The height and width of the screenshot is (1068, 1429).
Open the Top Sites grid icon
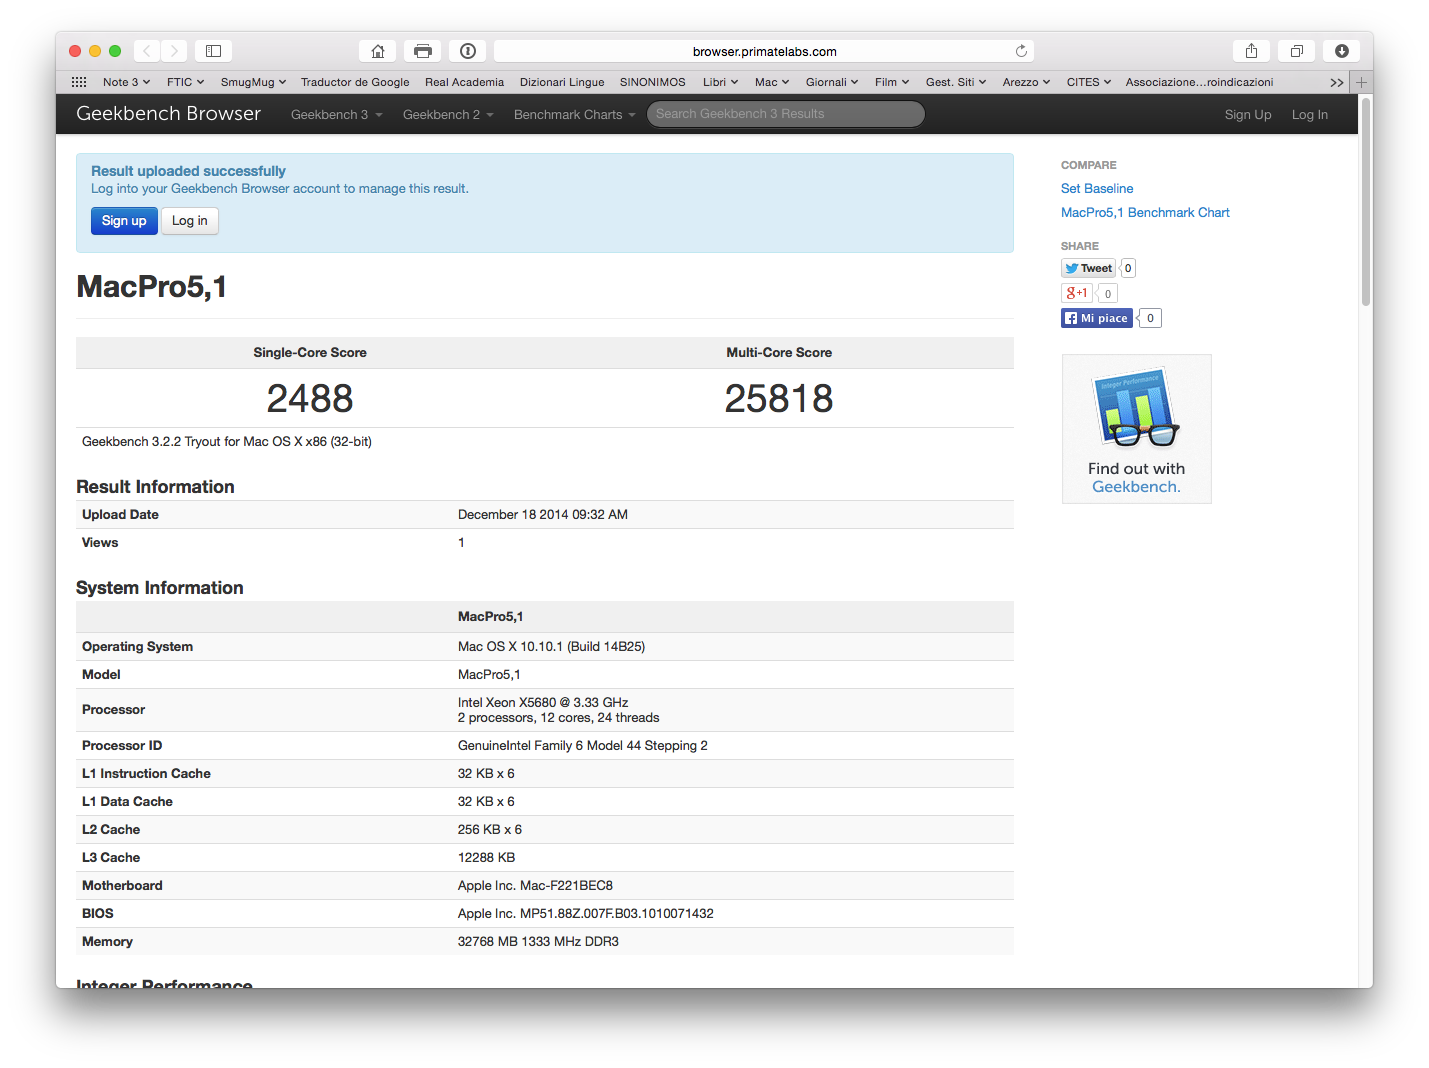pos(79,82)
